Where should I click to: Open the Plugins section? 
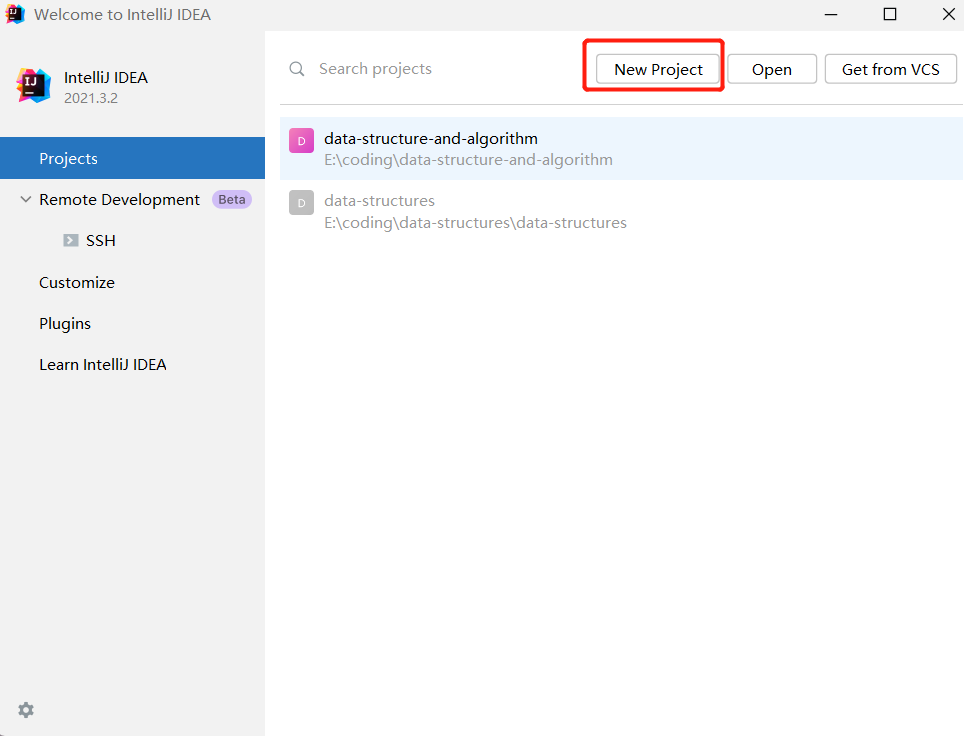[x=65, y=323]
